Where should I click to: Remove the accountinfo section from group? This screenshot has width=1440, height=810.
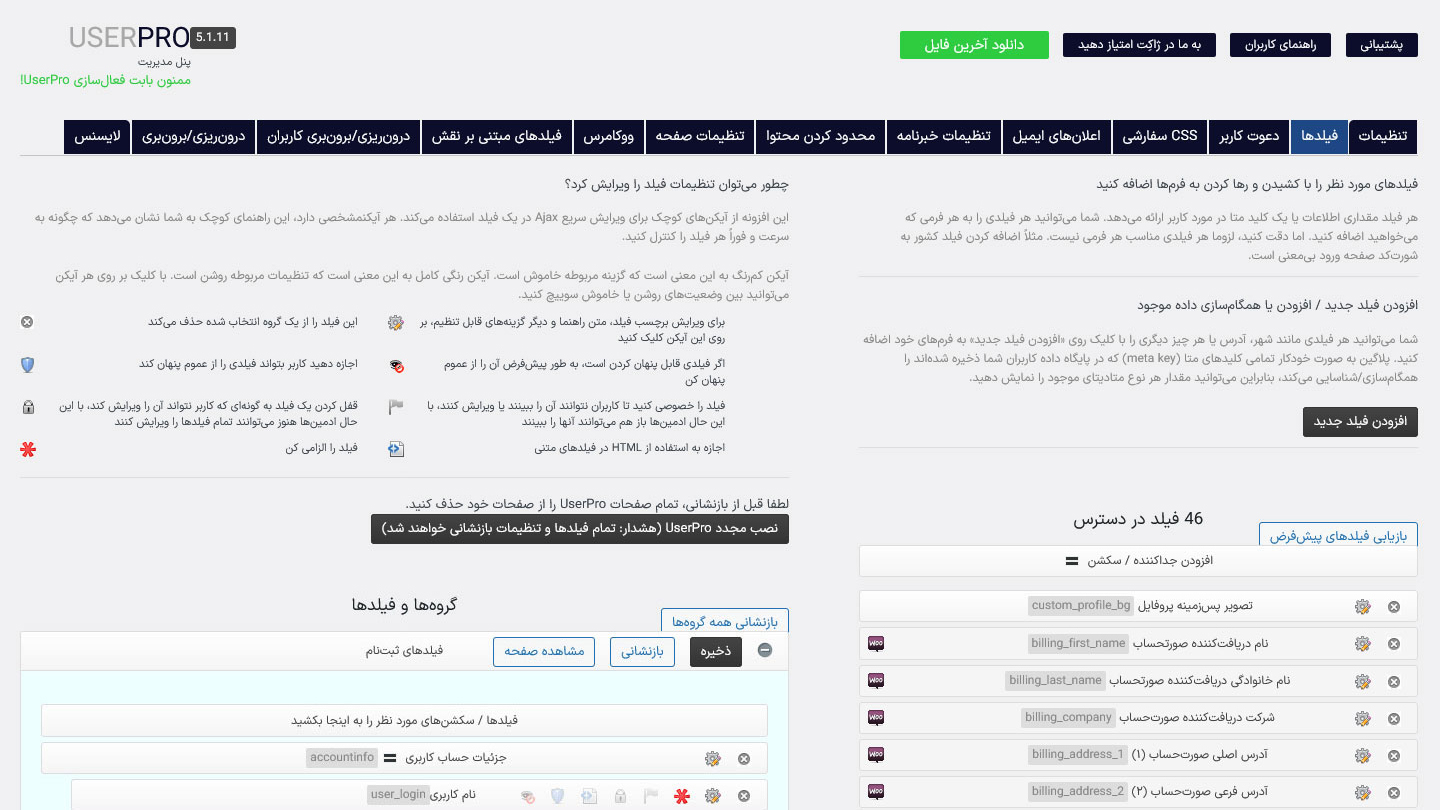tap(744, 759)
